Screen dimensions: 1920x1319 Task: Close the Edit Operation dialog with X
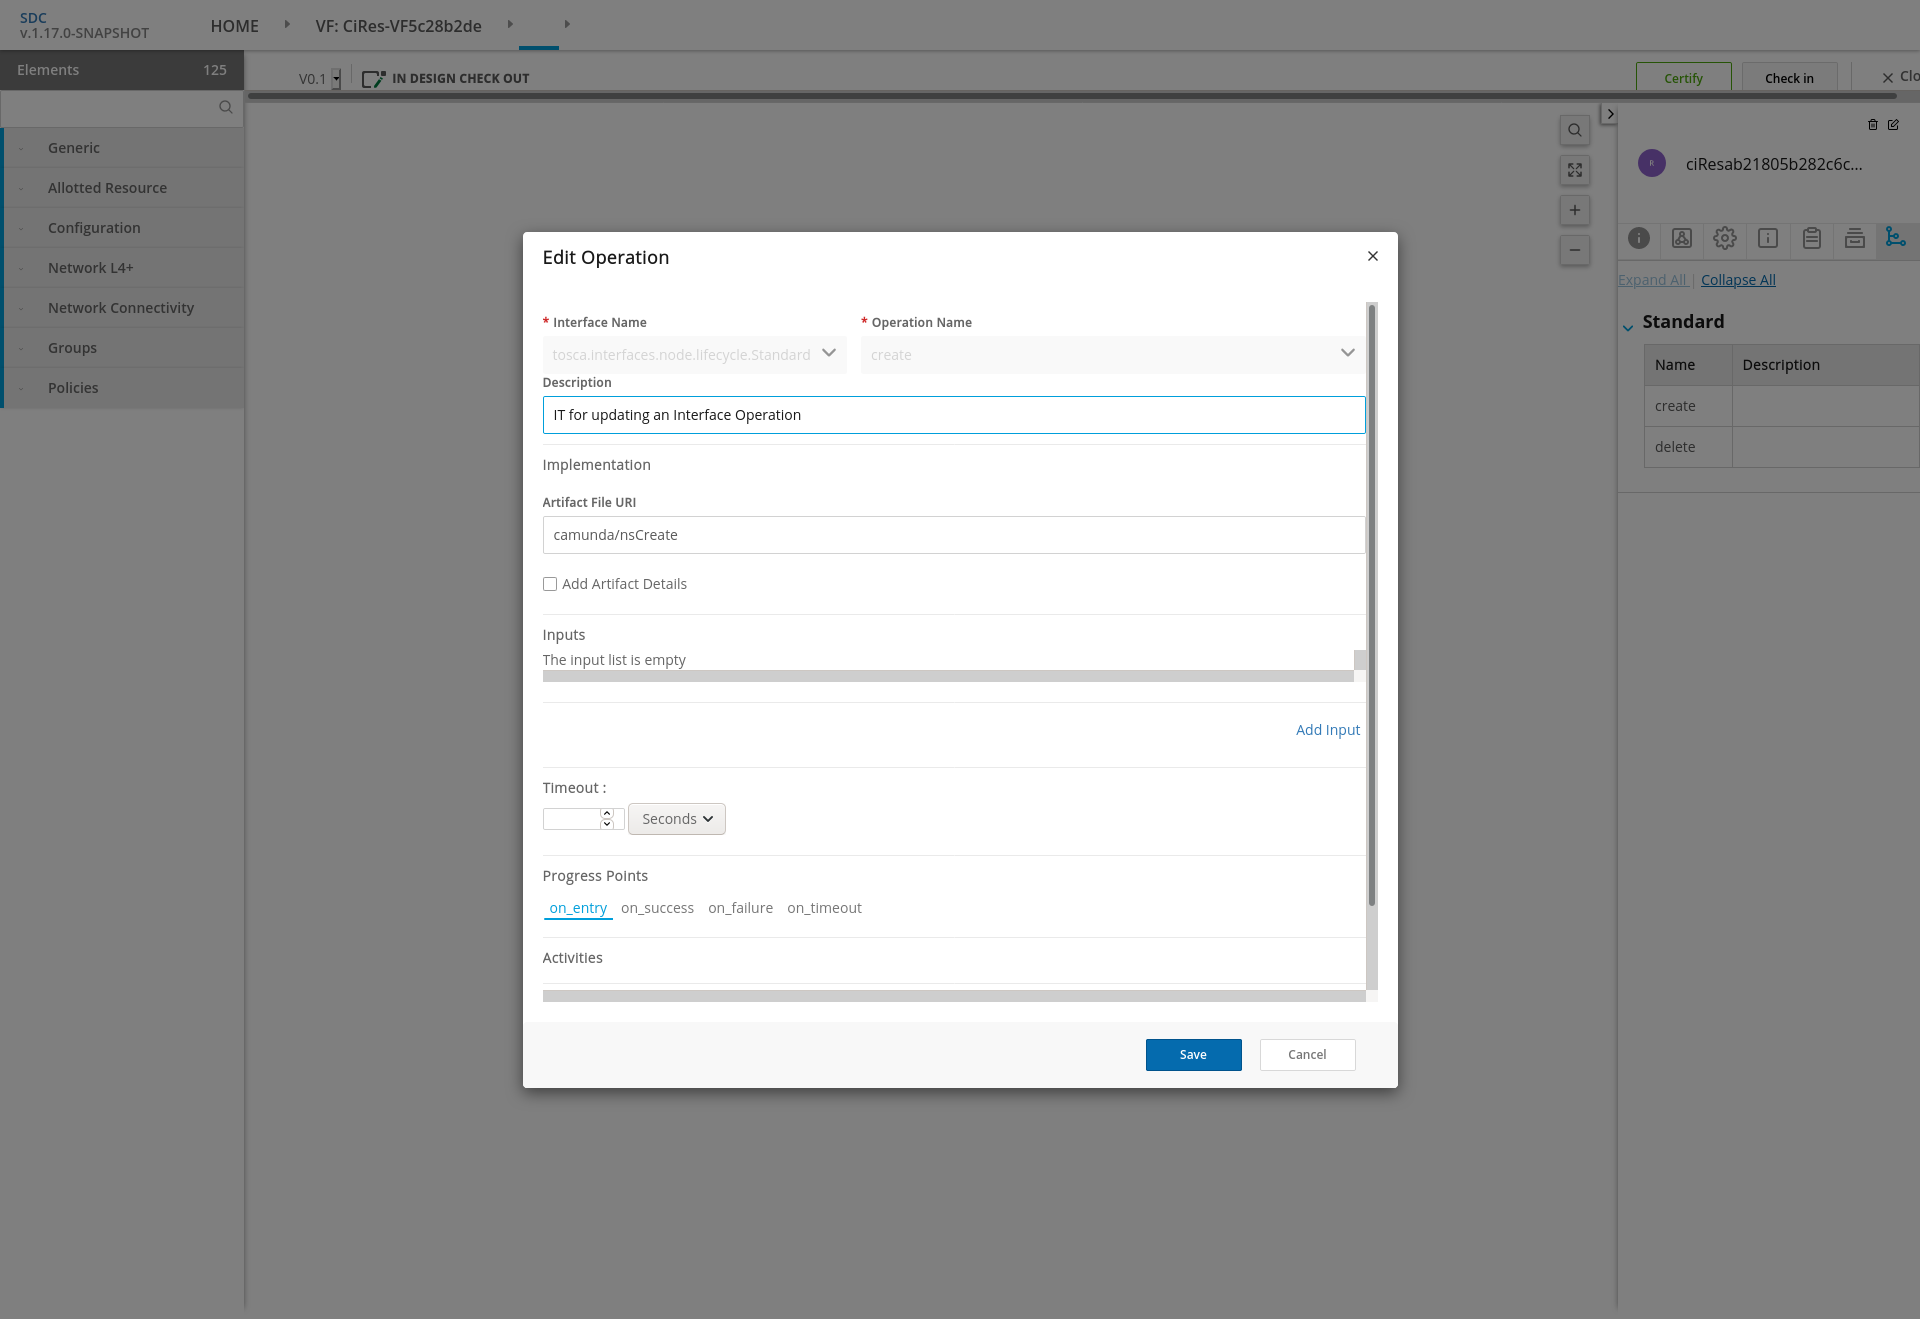(x=1373, y=256)
